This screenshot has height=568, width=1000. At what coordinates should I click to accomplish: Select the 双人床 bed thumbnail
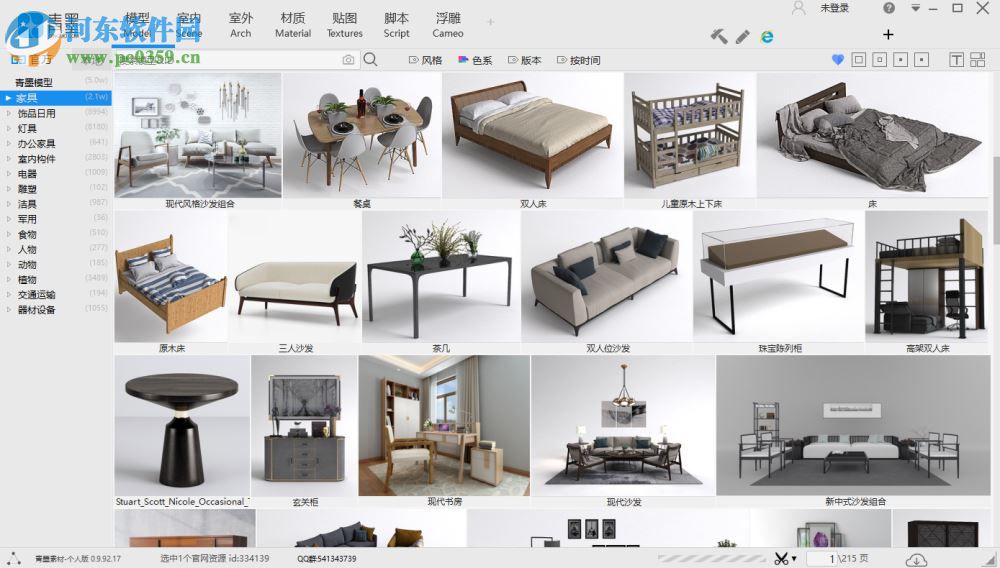533,135
